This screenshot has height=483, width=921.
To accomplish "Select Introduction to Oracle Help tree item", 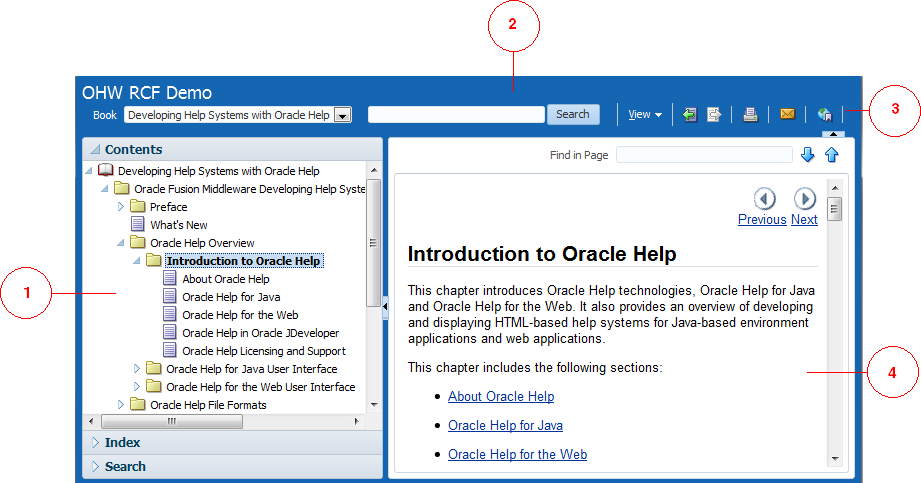I will (244, 260).
